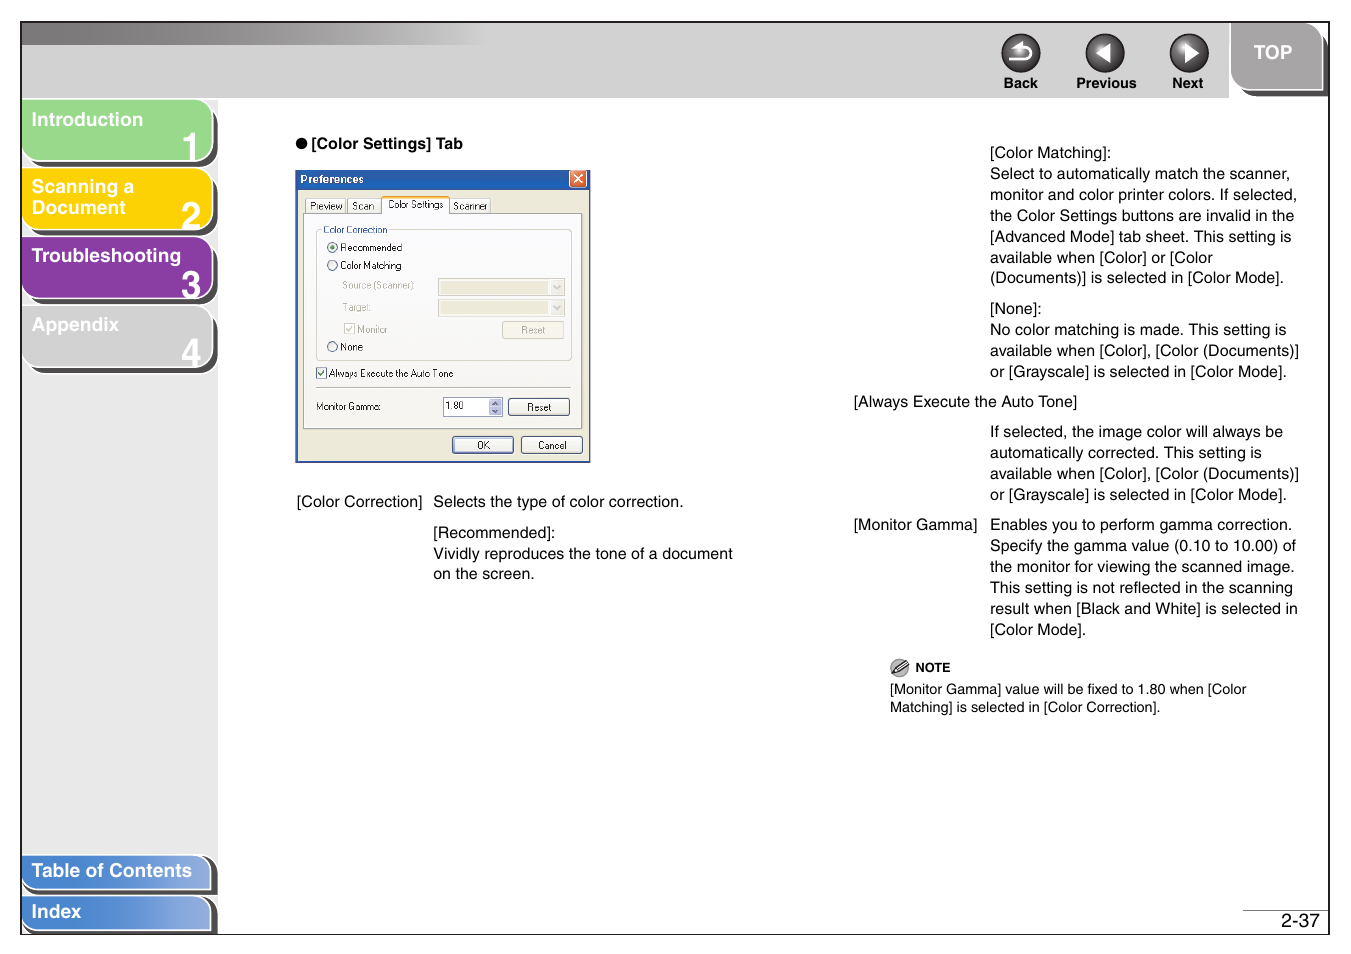Switch to the Scanner tab

[470, 206]
